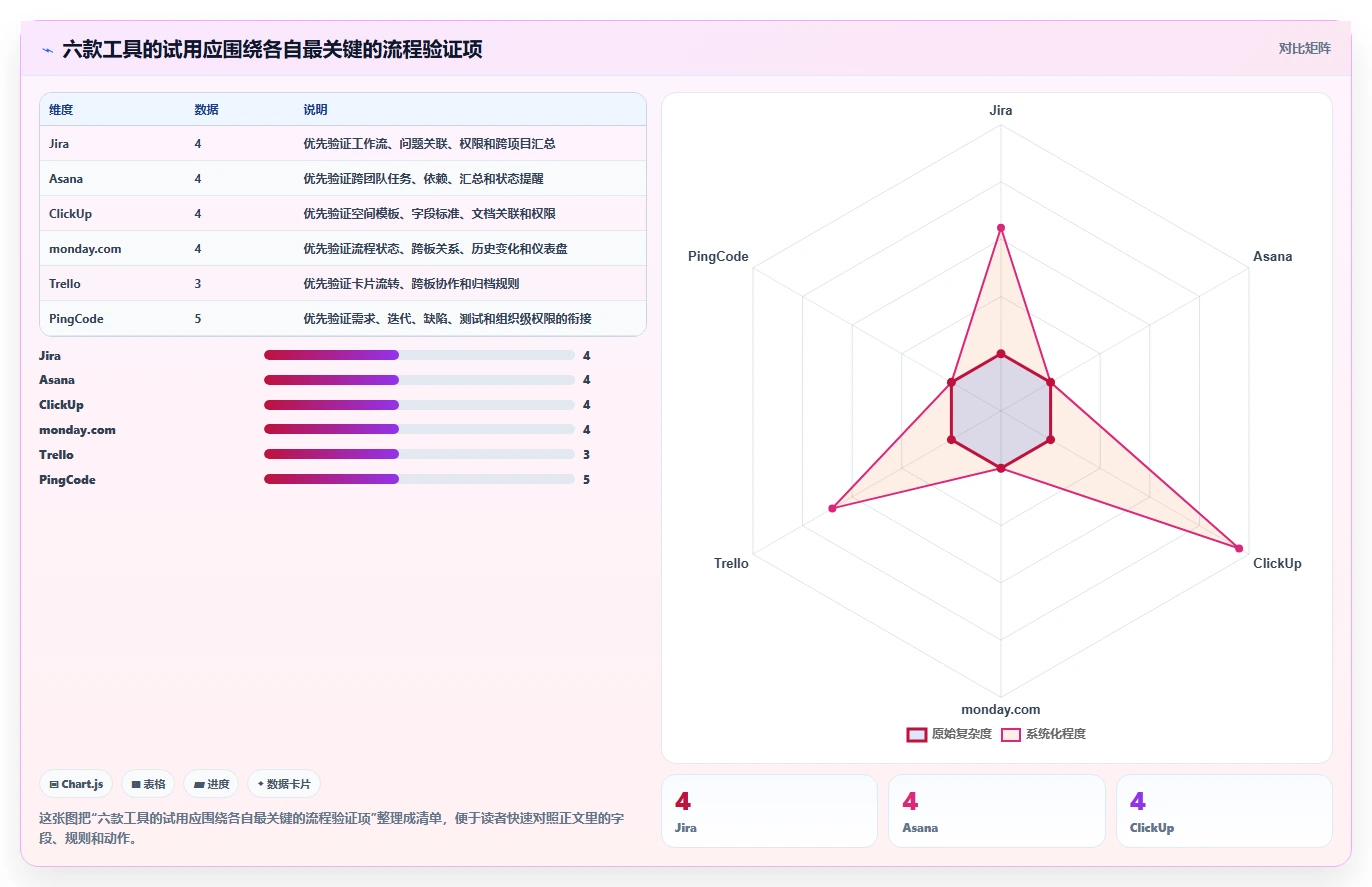This screenshot has width=1372, height=887.
Task: Click the Jira progress bar
Action: point(419,355)
